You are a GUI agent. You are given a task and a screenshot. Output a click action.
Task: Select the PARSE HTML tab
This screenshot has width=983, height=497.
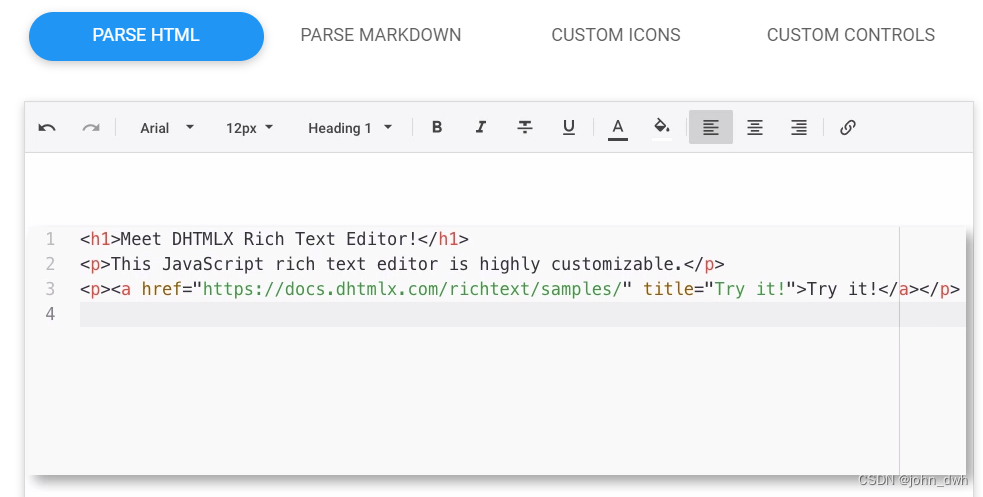coord(146,36)
